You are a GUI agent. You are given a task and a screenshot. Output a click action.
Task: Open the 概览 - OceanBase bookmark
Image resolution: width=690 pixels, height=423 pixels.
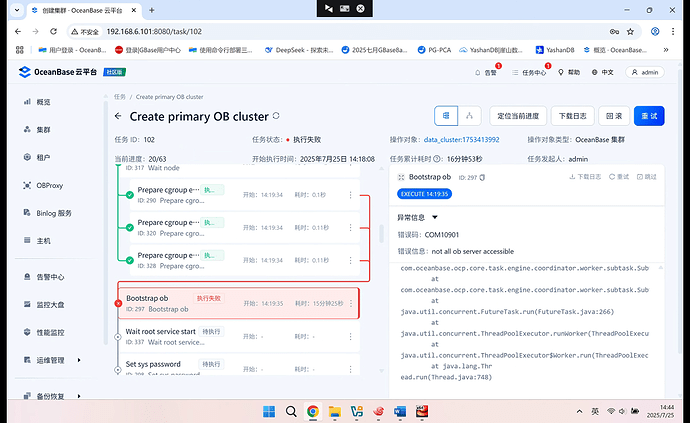click(615, 50)
